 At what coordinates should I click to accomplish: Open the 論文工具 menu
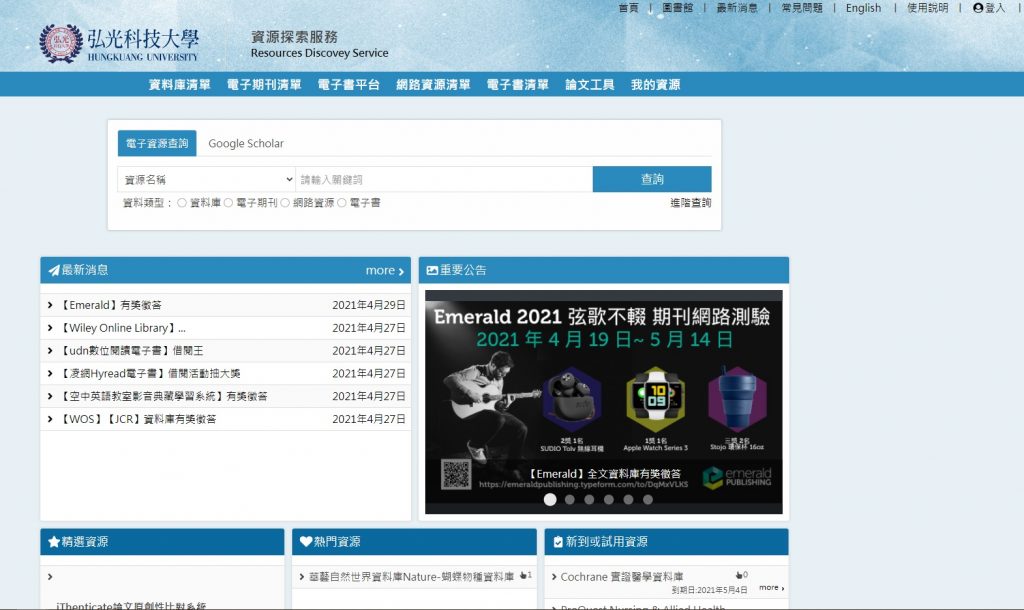pyautogui.click(x=590, y=85)
